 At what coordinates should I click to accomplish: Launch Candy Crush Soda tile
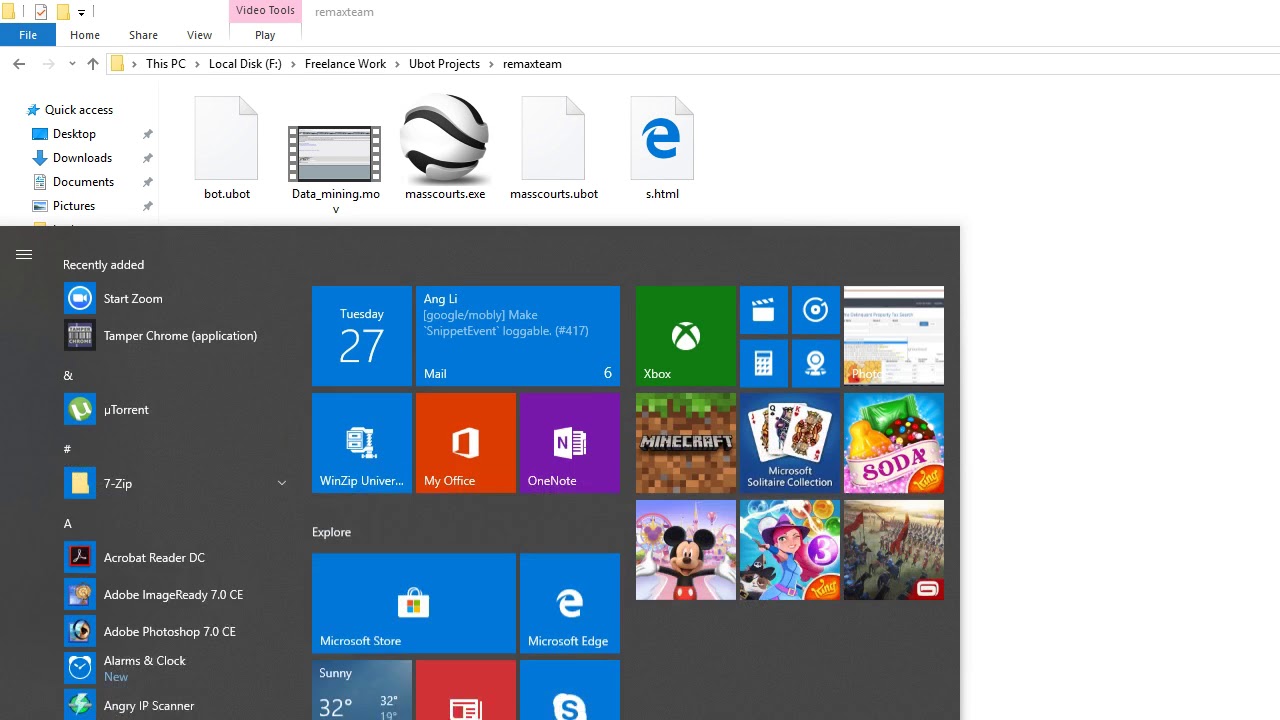coord(893,443)
